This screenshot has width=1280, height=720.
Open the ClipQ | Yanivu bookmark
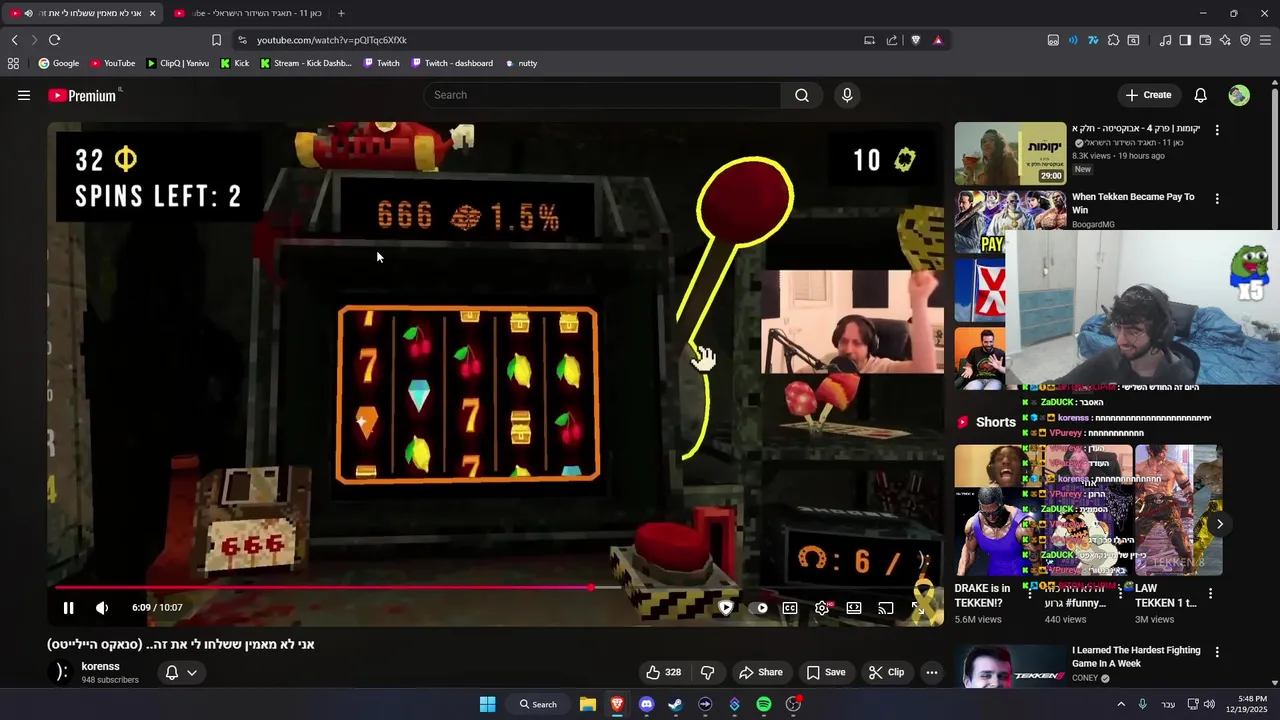177,63
